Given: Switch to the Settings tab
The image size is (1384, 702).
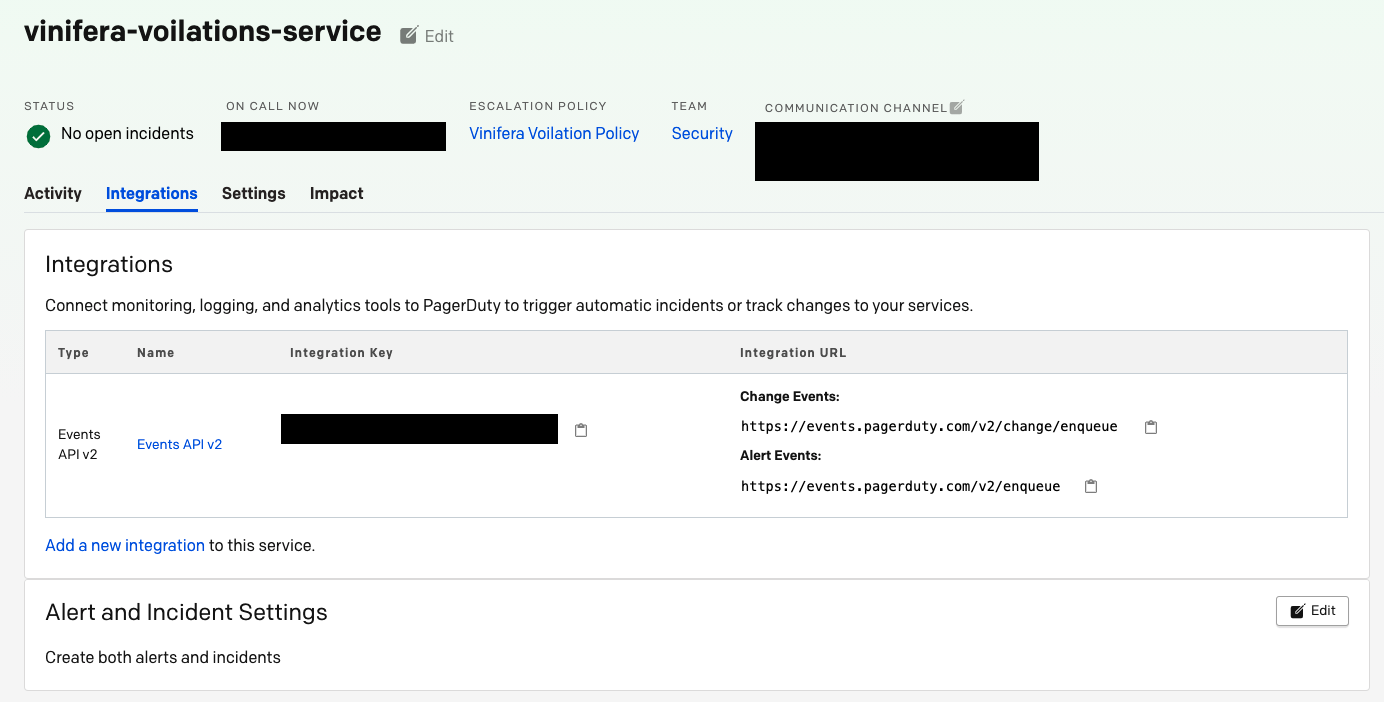Looking at the screenshot, I should coord(254,194).
